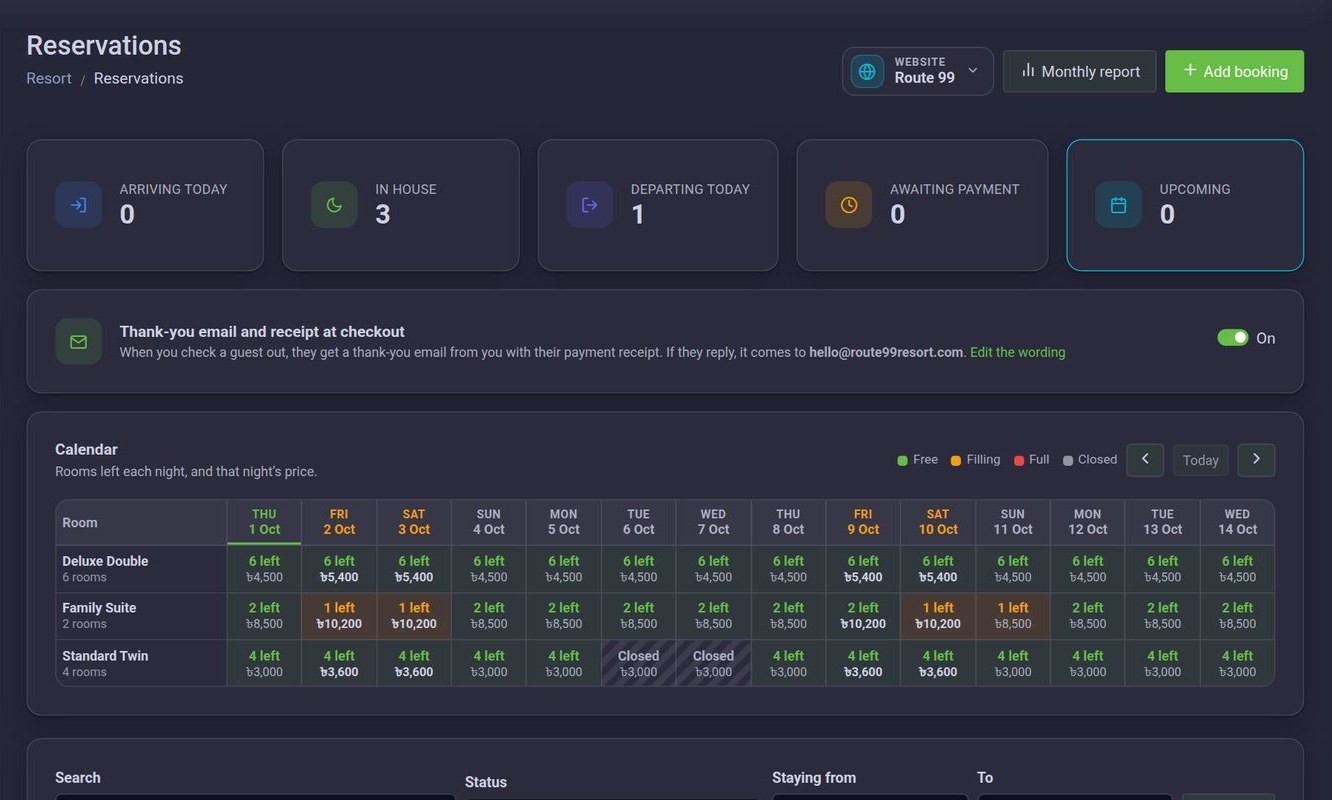The image size is (1332, 800).
Task: Click the Awaiting Payment clock icon
Action: click(x=849, y=205)
